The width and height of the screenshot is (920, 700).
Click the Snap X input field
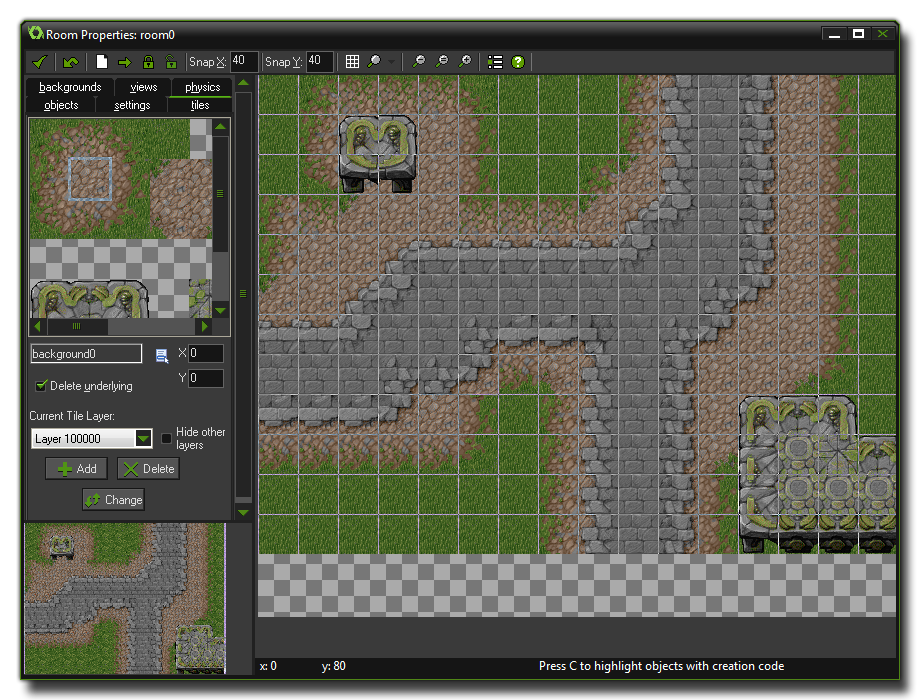[x=244, y=62]
